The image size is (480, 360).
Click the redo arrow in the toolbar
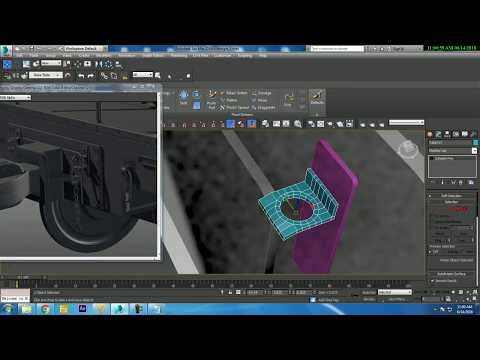click(x=91, y=76)
